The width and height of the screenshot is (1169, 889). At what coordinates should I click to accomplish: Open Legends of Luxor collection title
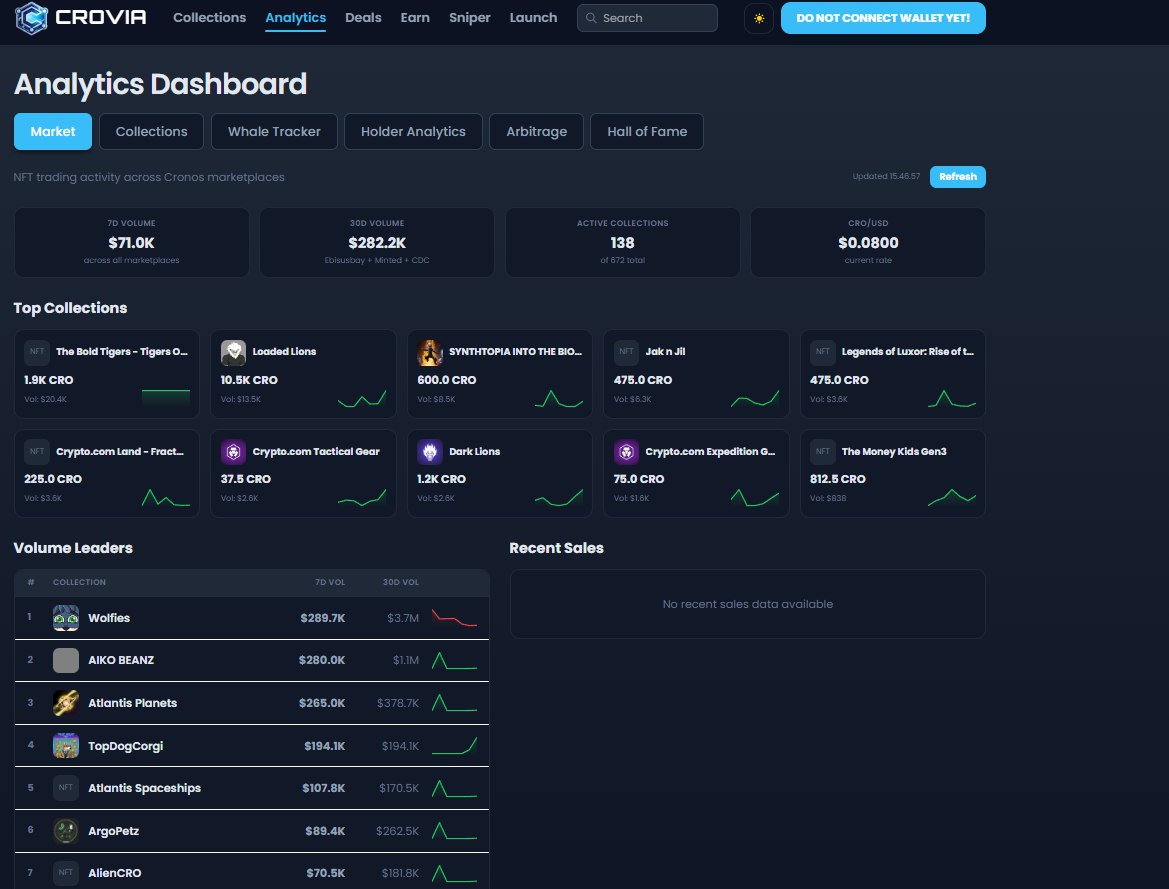(x=907, y=352)
